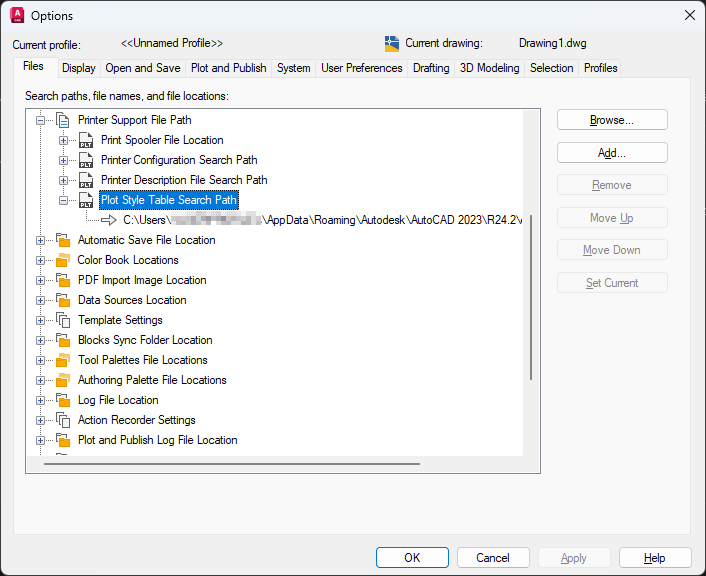Expand Tool Palettes File Locations
This screenshot has height=576, width=706.
click(x=41, y=360)
